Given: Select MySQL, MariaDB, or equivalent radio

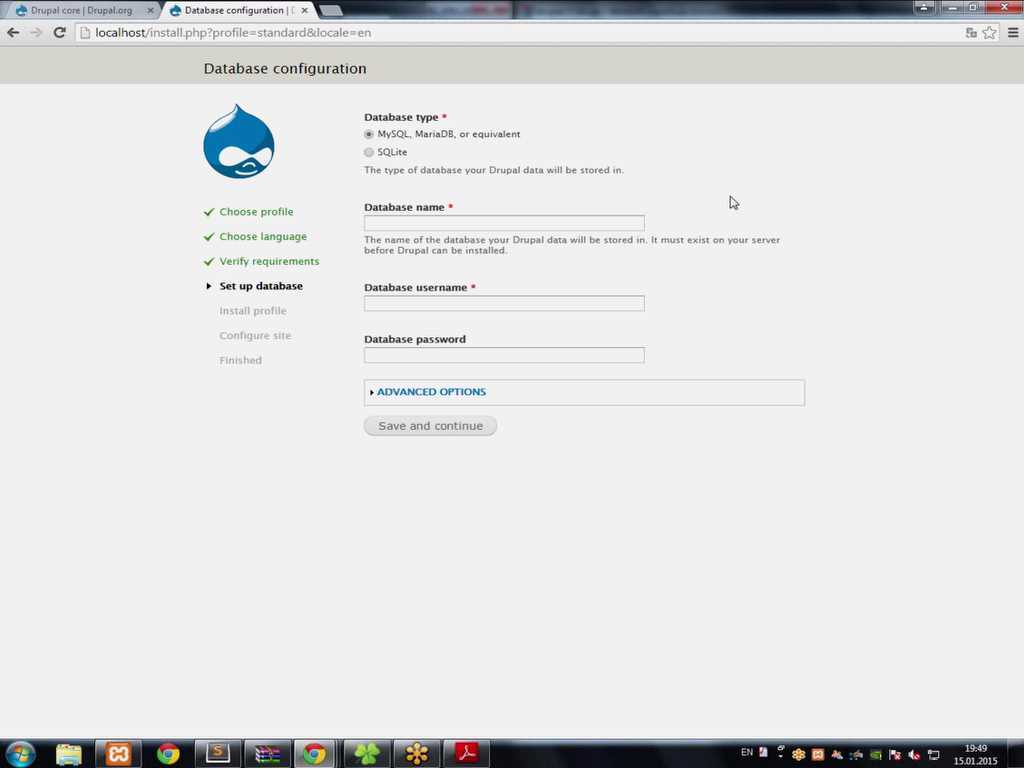Looking at the screenshot, I should (x=369, y=135).
